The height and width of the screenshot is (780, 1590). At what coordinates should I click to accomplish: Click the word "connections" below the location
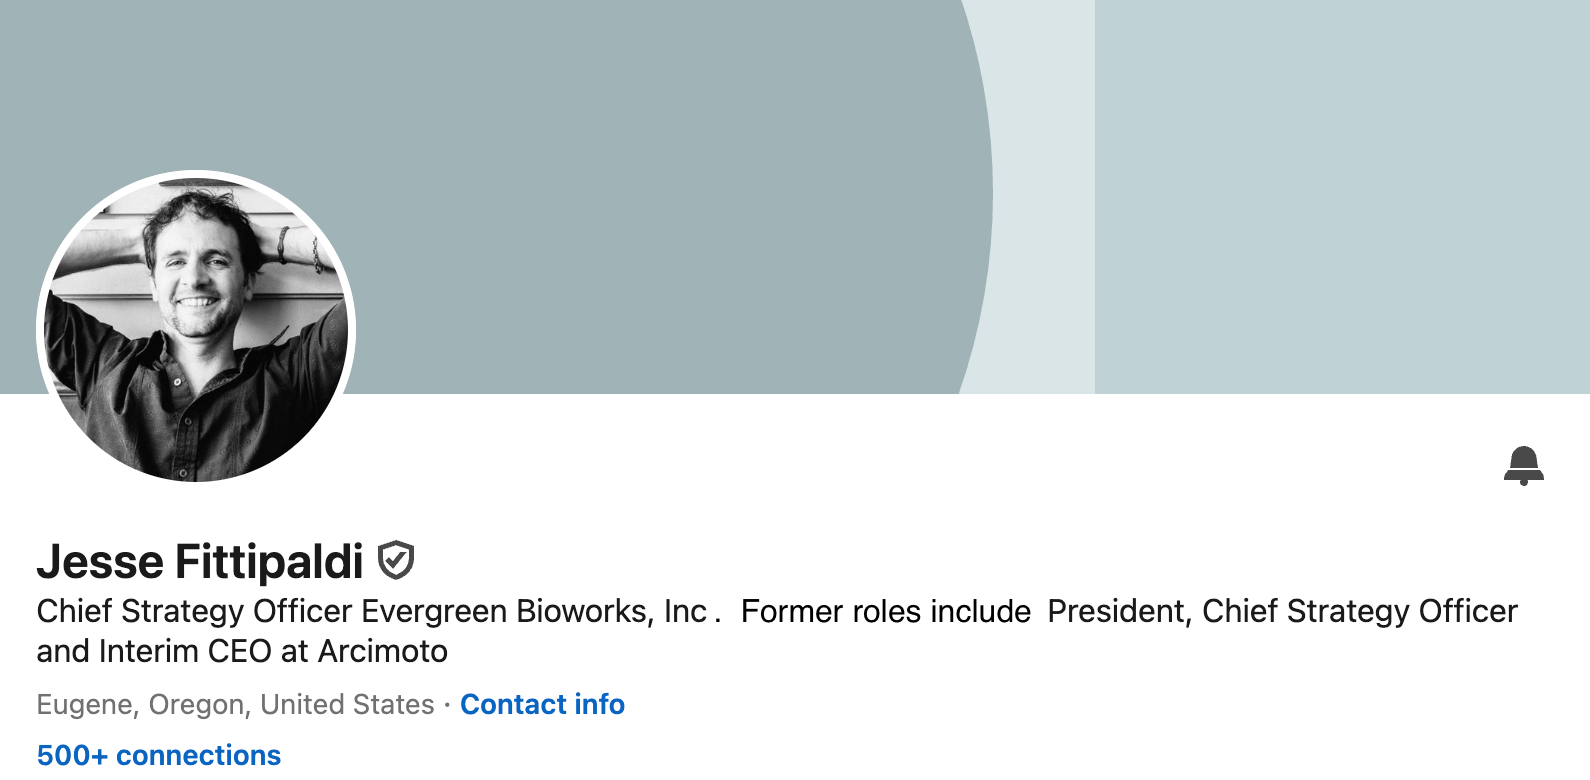click(x=198, y=755)
